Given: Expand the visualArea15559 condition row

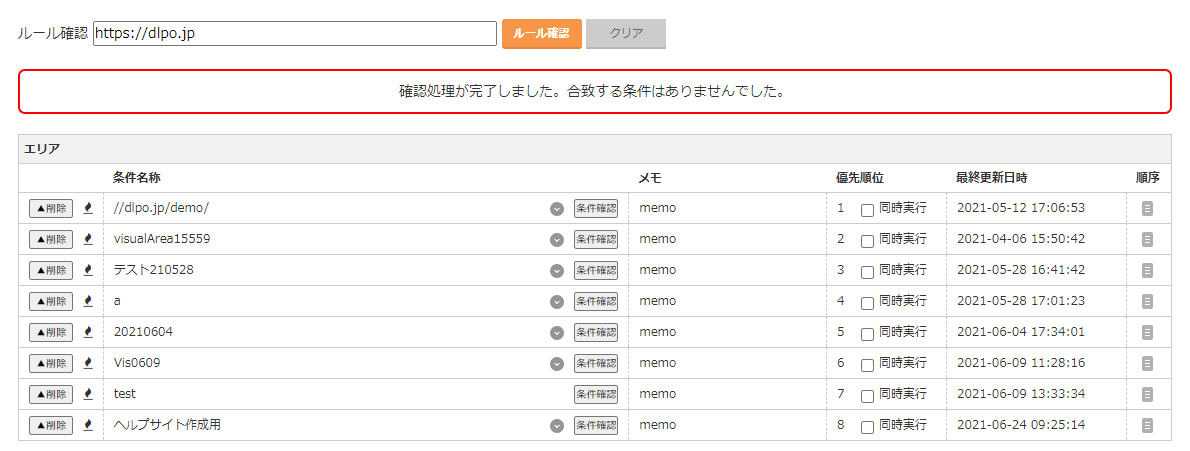Looking at the screenshot, I should coord(557,240).
